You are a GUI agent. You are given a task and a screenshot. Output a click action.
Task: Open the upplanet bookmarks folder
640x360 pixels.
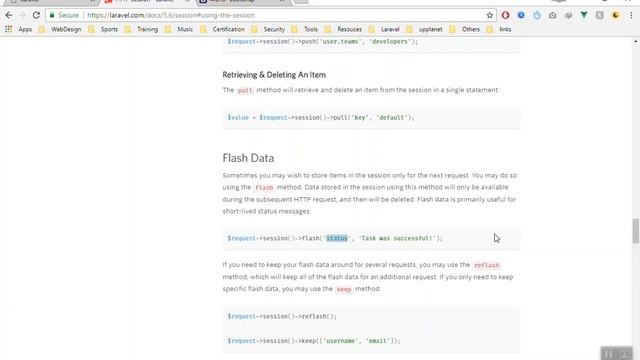[x=424, y=29]
